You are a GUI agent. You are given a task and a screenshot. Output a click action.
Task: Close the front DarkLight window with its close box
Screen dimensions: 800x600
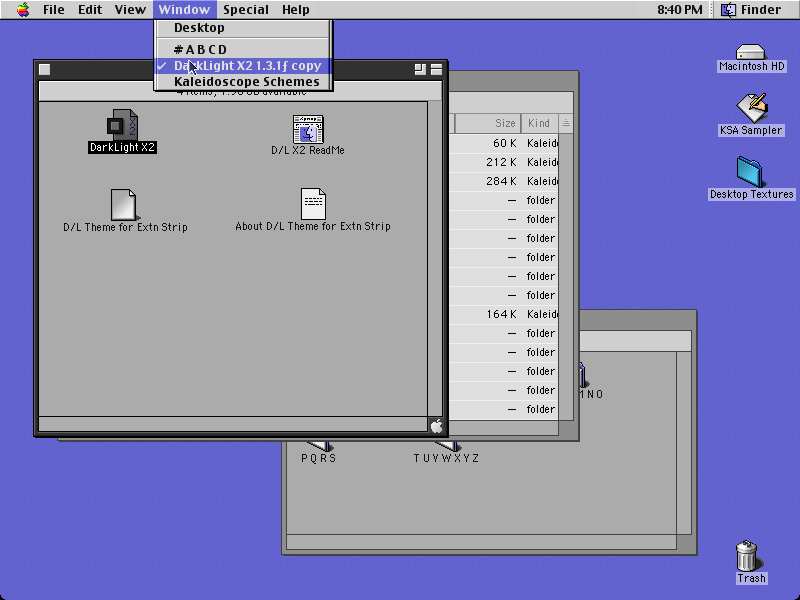click(45, 69)
